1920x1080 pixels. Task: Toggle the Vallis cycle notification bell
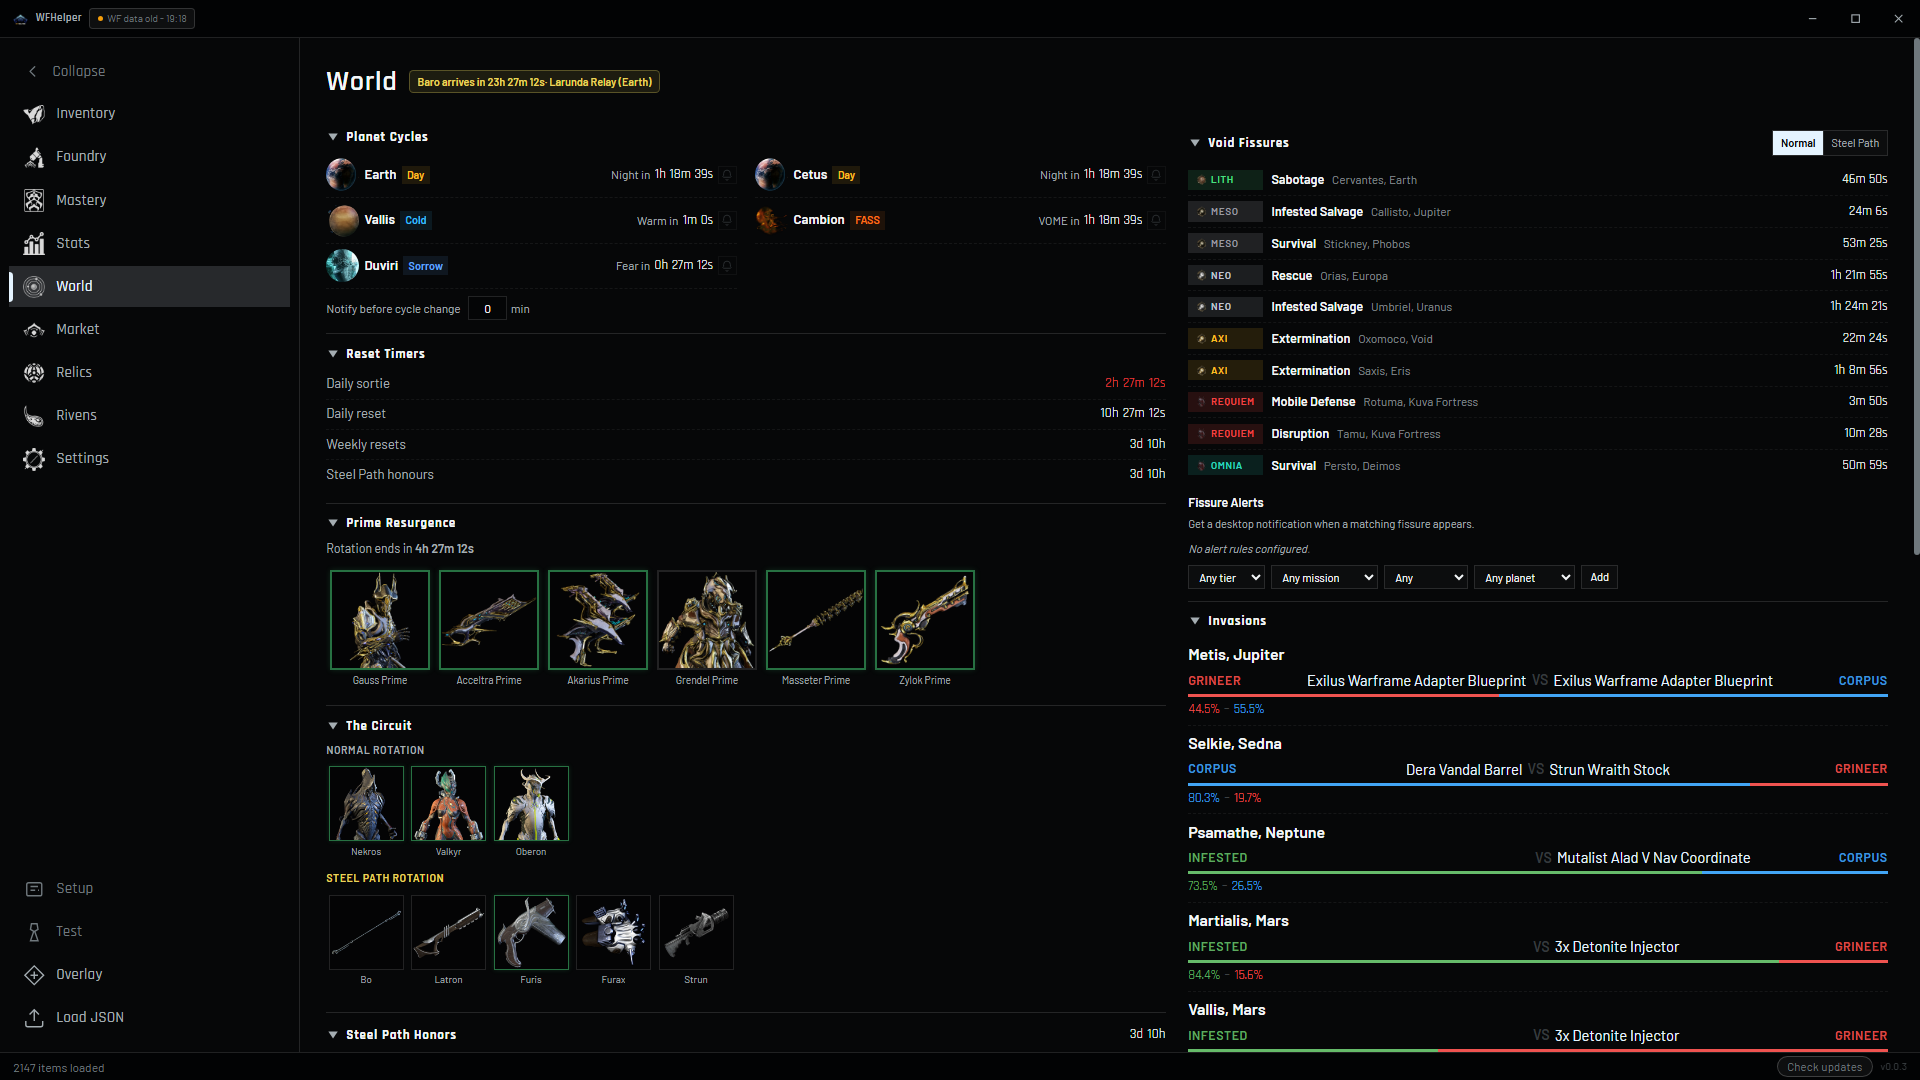[728, 220]
